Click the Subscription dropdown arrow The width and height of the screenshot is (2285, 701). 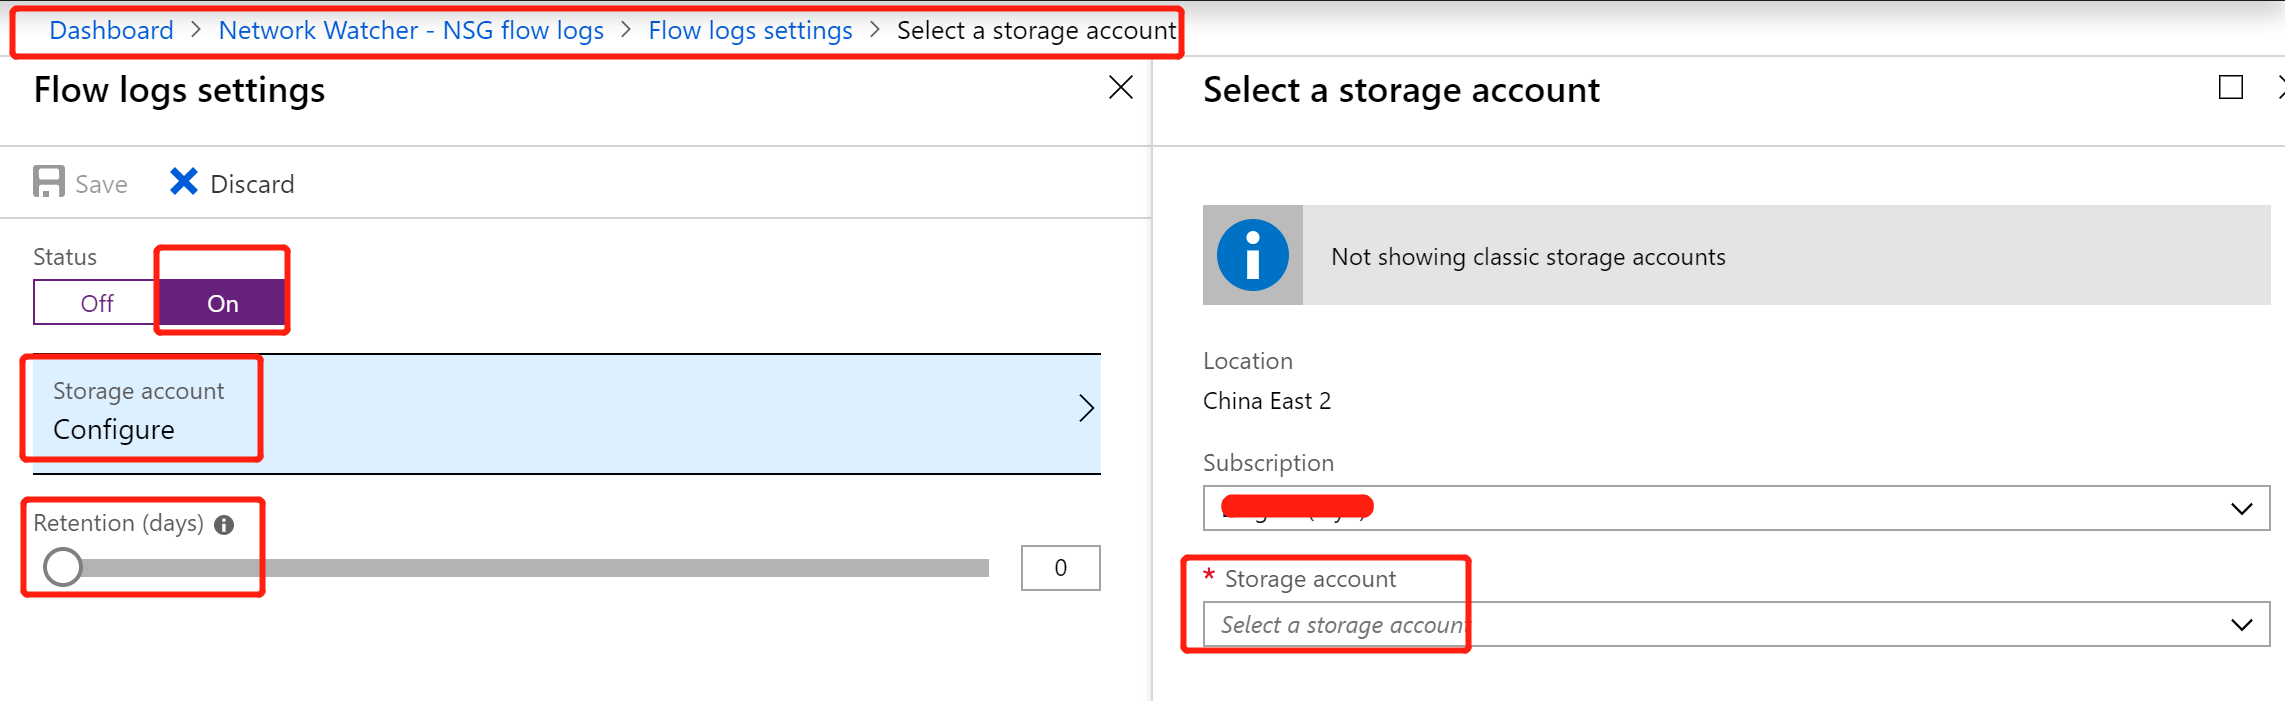[2241, 509]
